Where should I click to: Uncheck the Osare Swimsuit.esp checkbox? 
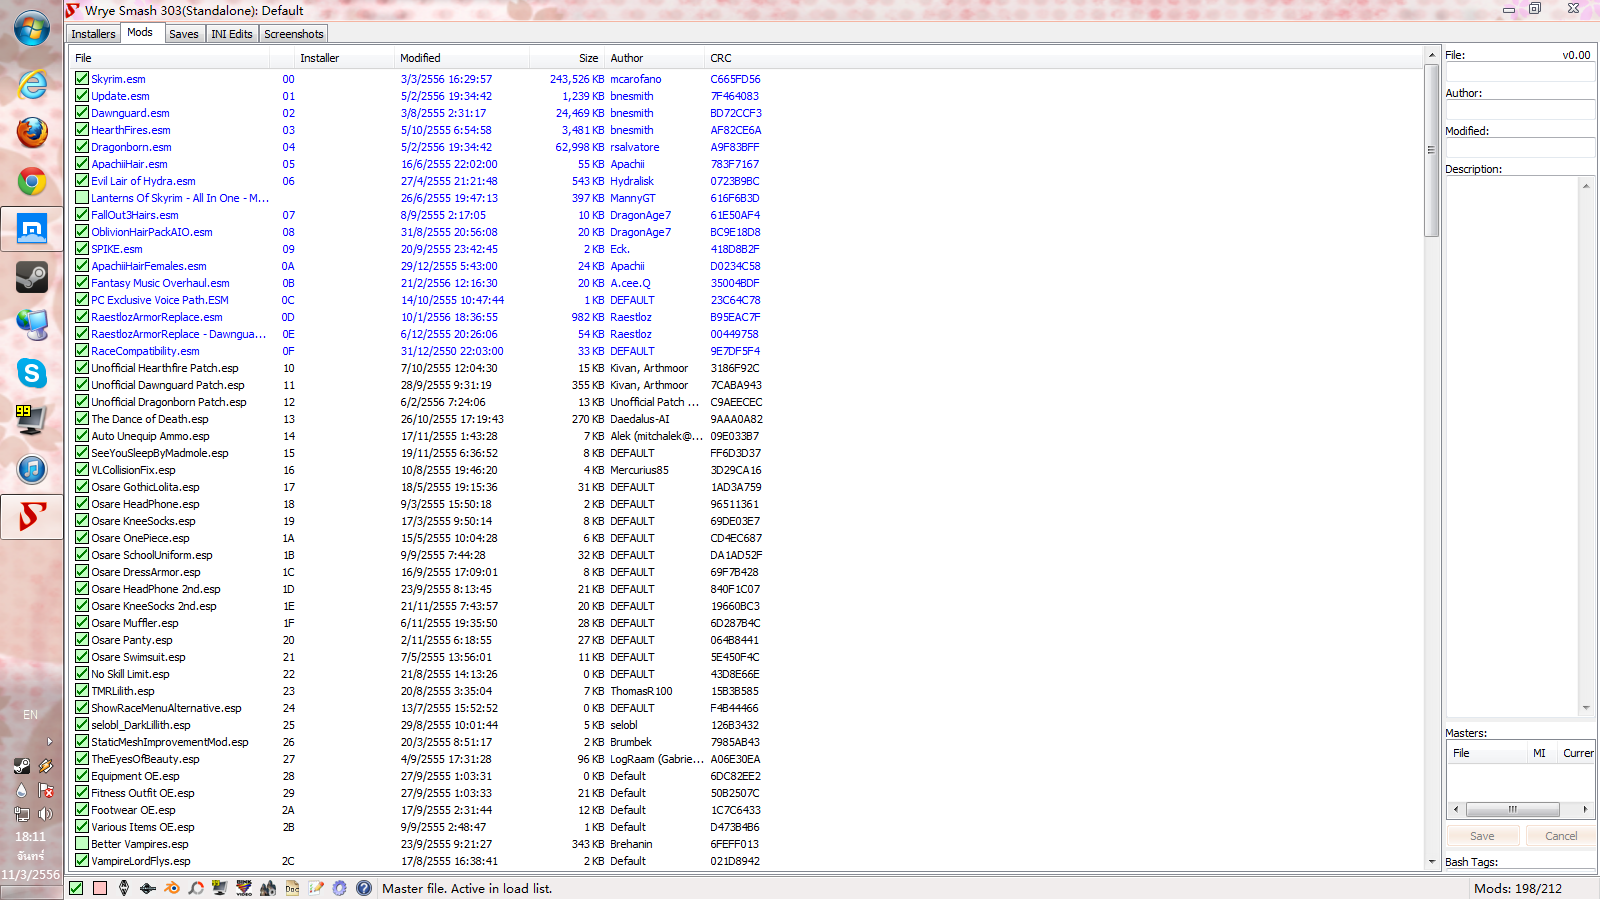[82, 656]
